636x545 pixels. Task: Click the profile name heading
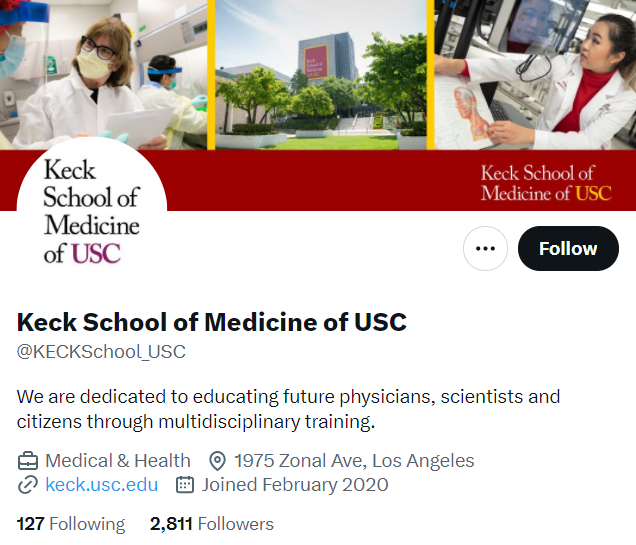pos(212,323)
